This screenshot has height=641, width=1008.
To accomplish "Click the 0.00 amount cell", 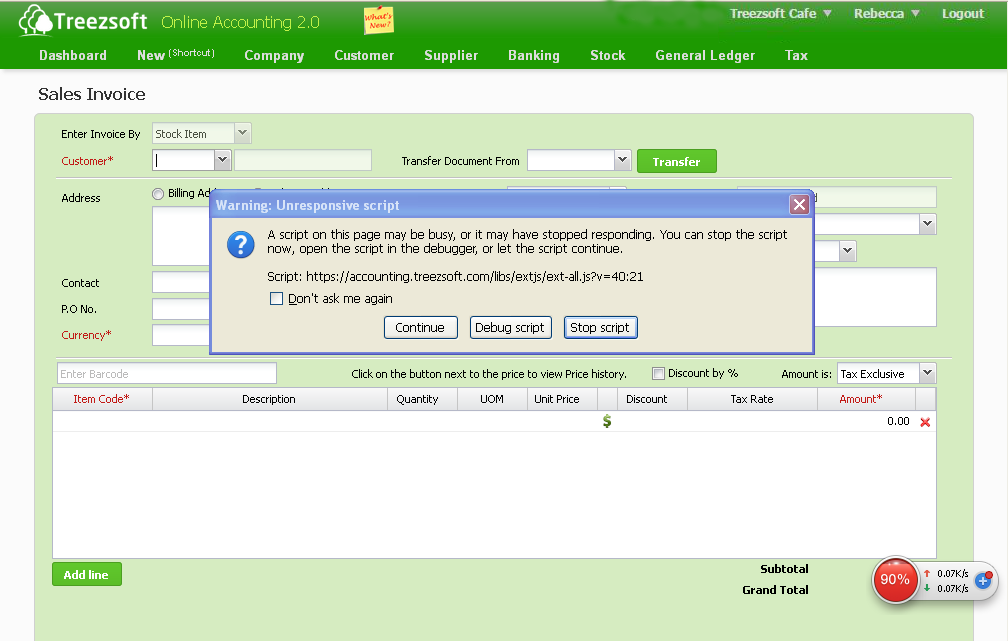I will point(866,421).
